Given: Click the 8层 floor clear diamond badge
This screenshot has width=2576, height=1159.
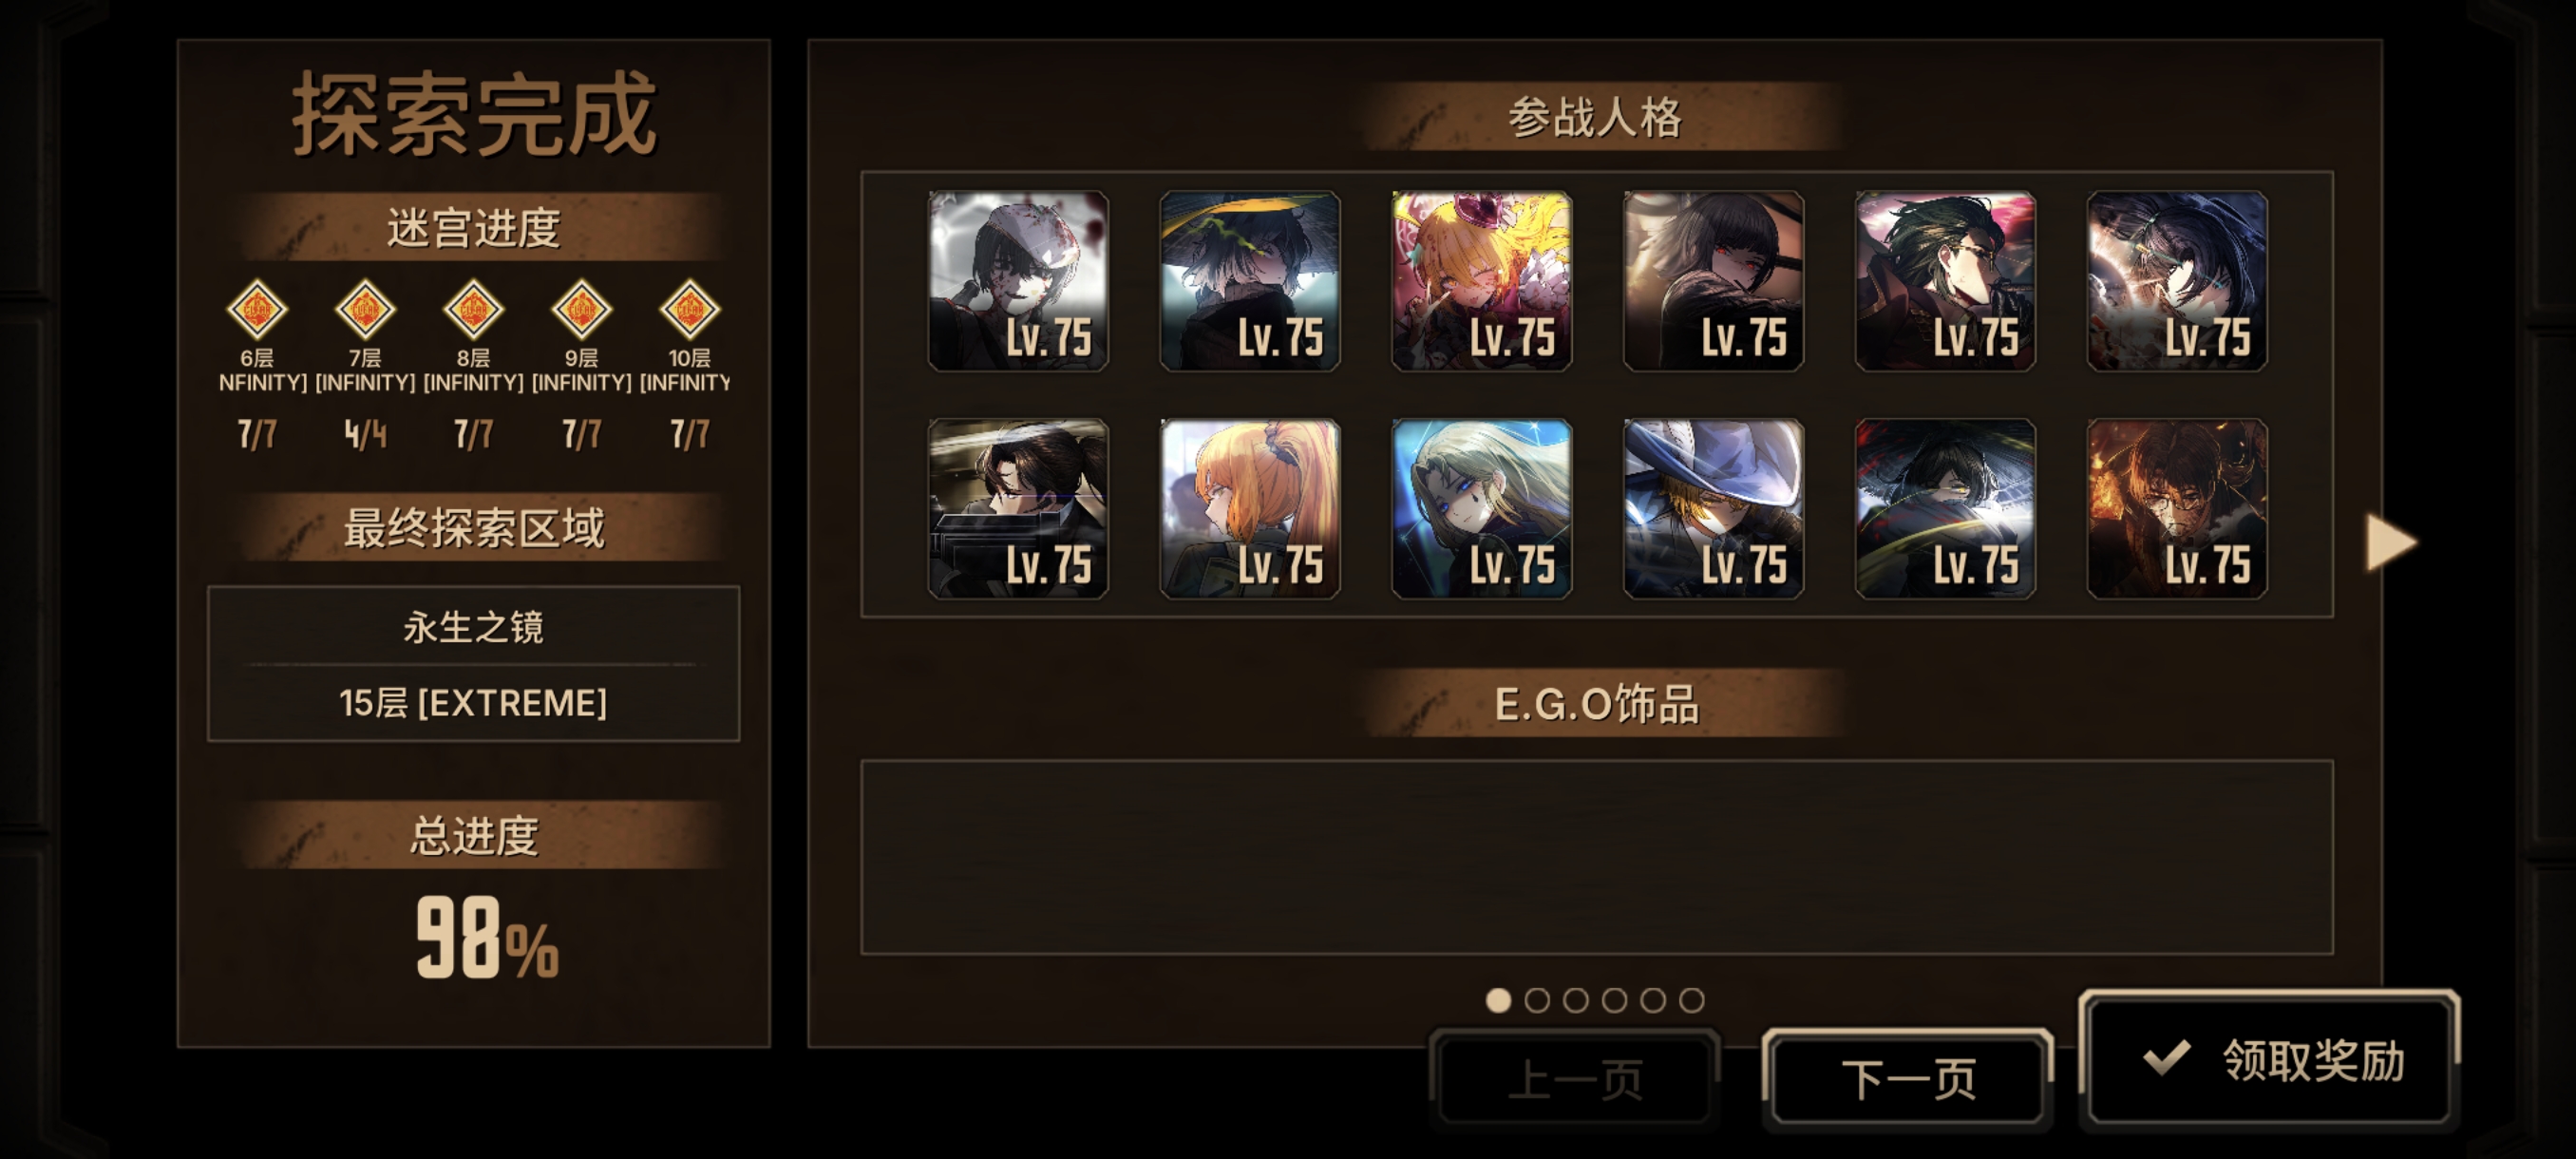Looking at the screenshot, I should [x=473, y=309].
